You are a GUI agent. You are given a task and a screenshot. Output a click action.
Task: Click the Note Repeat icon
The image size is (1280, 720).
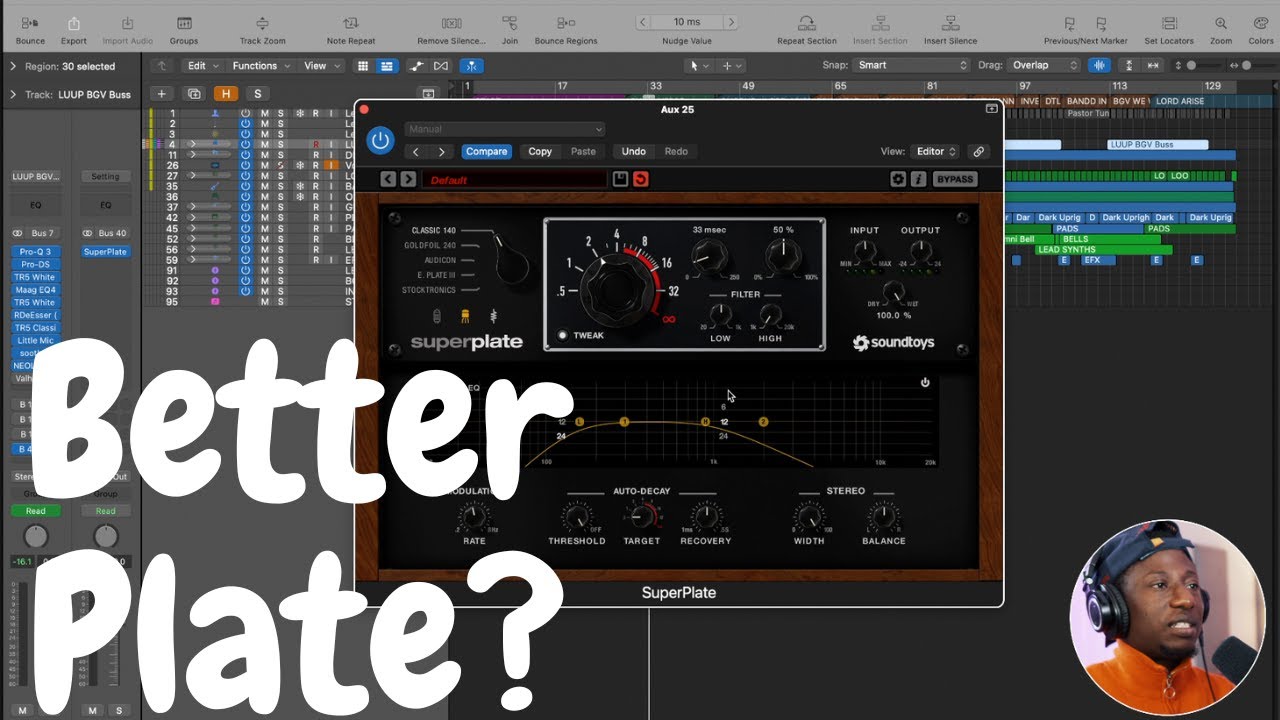[x=351, y=23]
